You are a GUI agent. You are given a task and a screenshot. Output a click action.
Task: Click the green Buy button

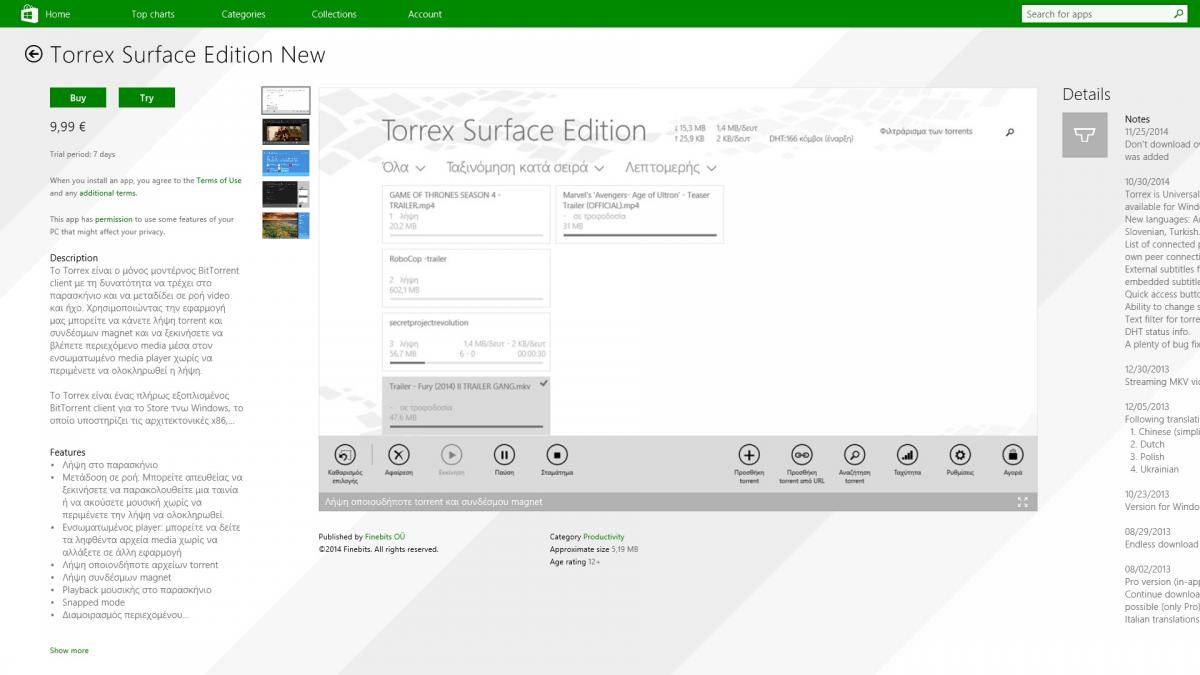pyautogui.click(x=78, y=98)
